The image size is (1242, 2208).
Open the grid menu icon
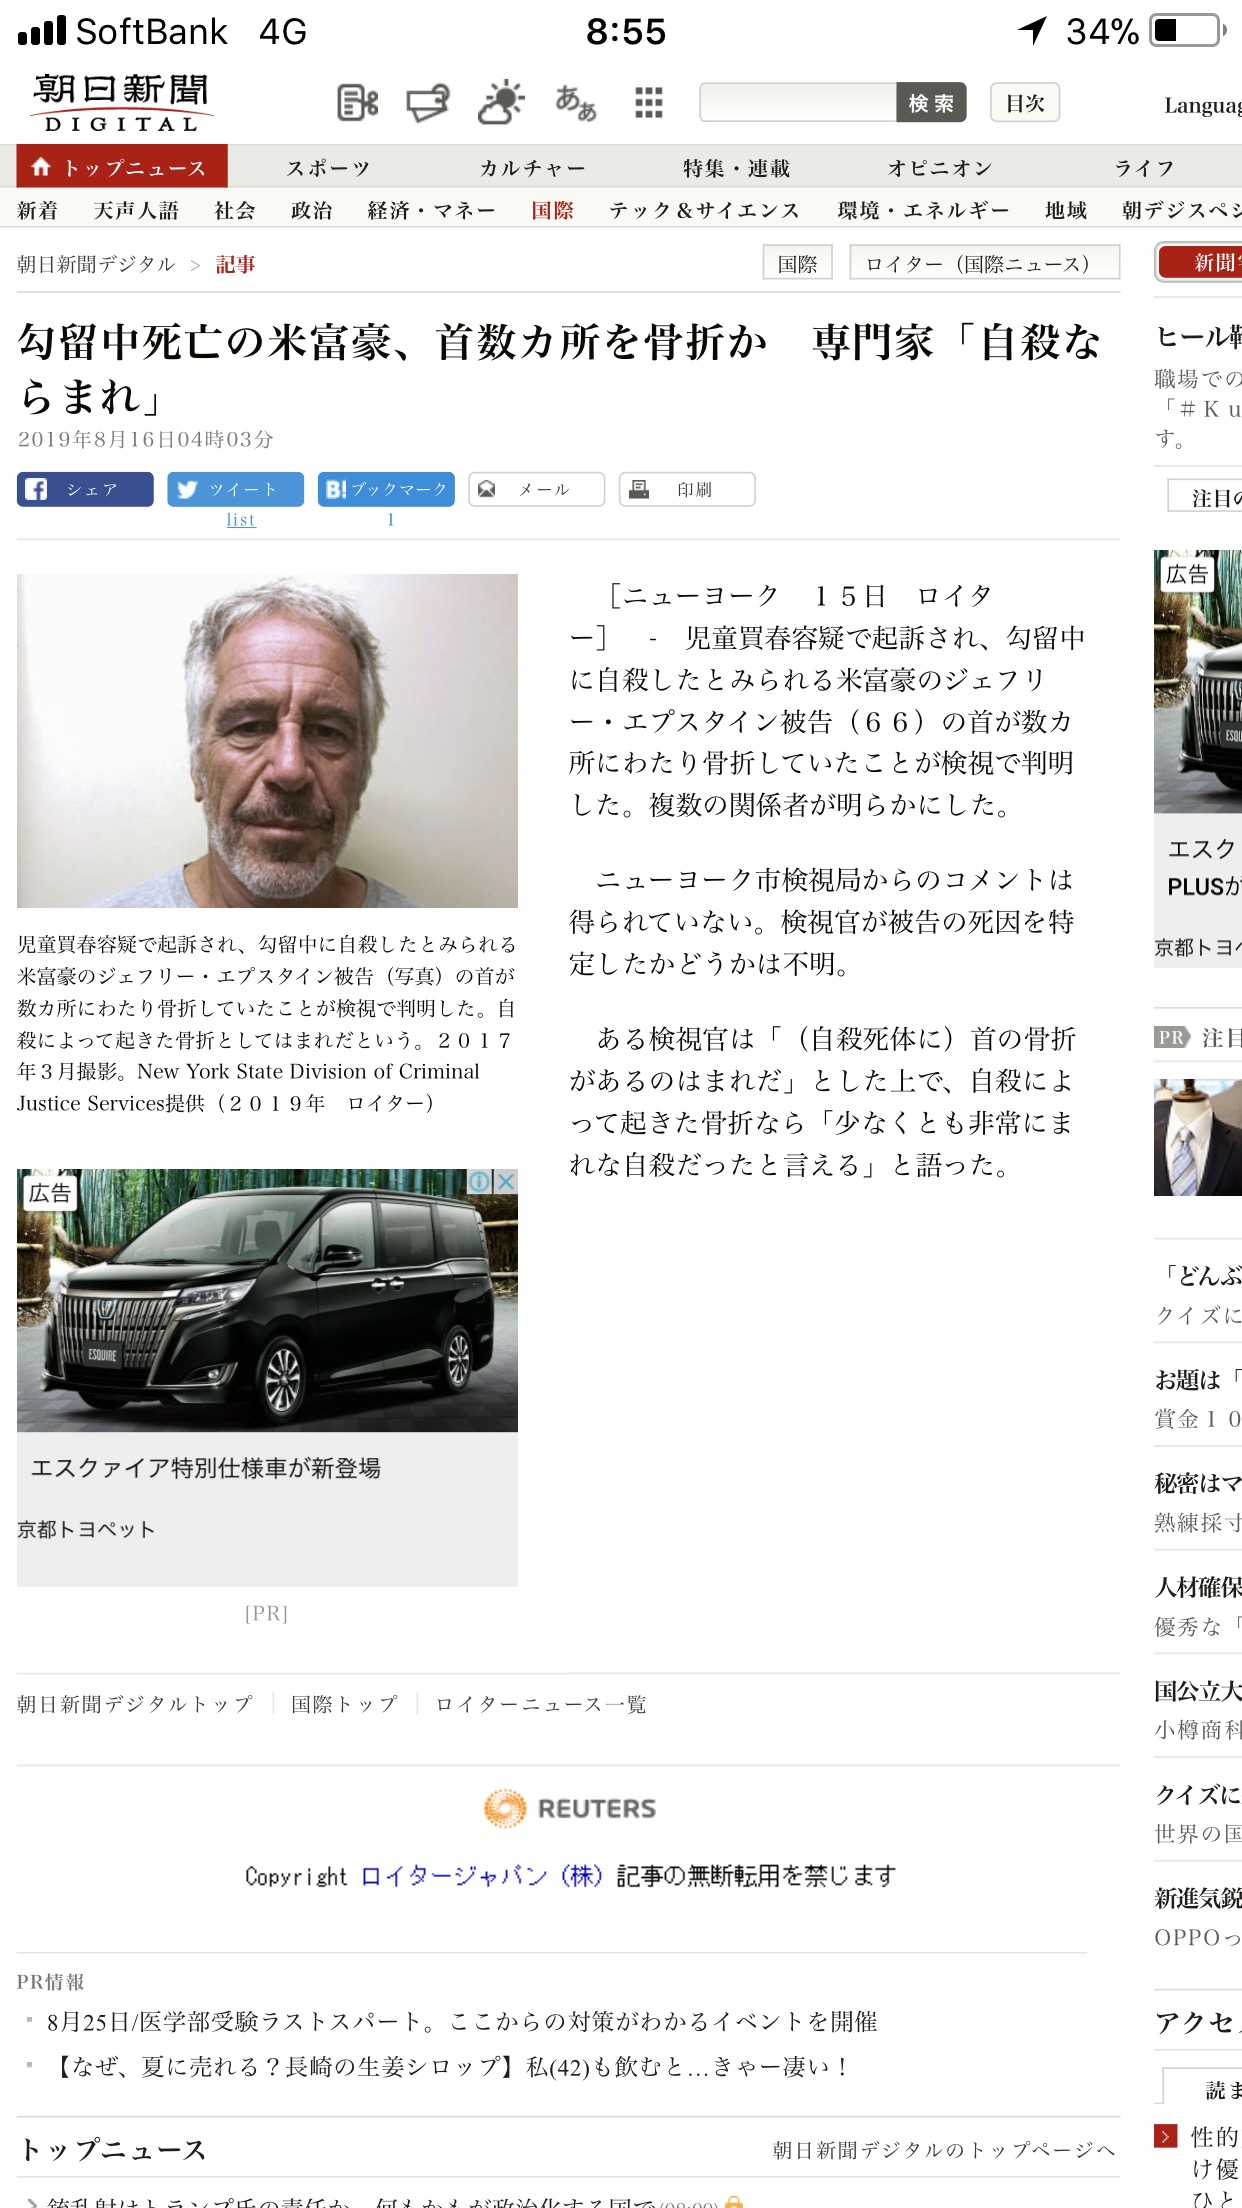(x=648, y=102)
